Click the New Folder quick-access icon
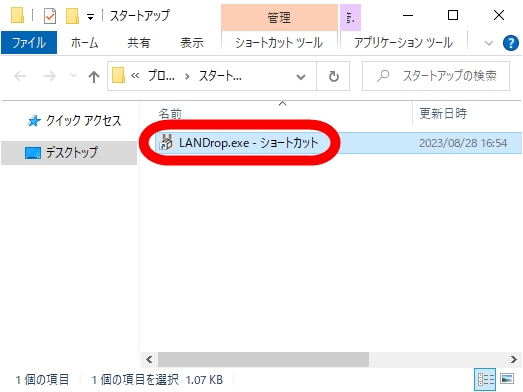The height and width of the screenshot is (392, 523). [x=72, y=16]
